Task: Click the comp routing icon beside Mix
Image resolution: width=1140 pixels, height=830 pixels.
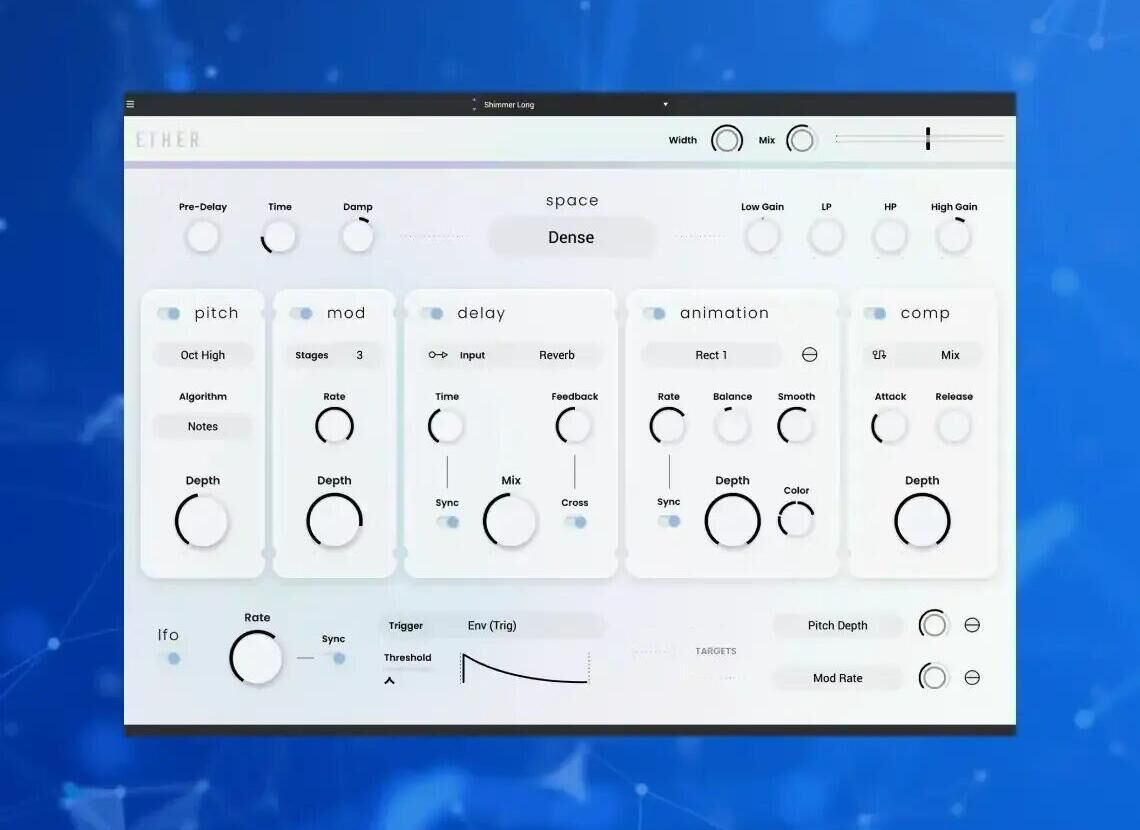Action: click(880, 355)
